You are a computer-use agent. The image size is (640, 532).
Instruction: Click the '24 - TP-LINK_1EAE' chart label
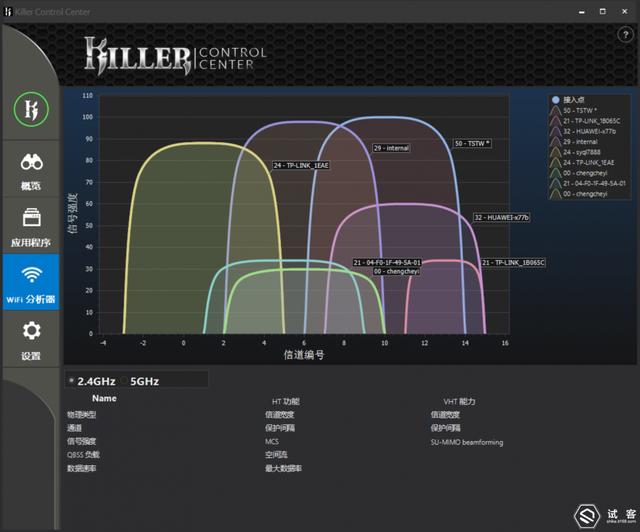tap(301, 165)
